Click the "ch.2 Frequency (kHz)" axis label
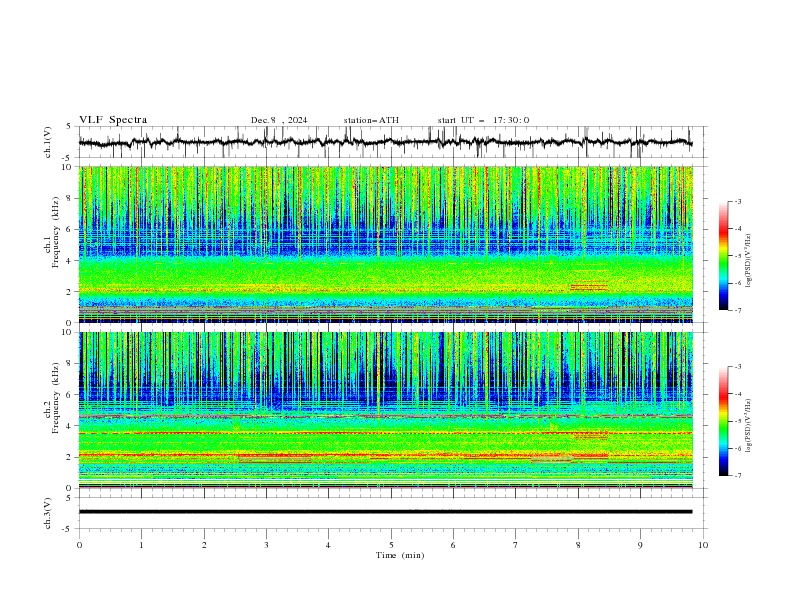This screenshot has height=612, width=792. point(52,397)
